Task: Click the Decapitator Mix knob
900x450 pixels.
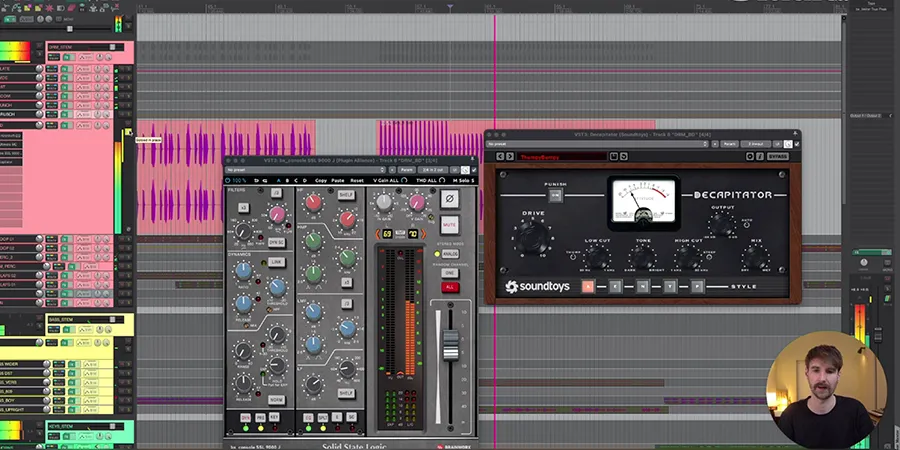Action: (755, 258)
